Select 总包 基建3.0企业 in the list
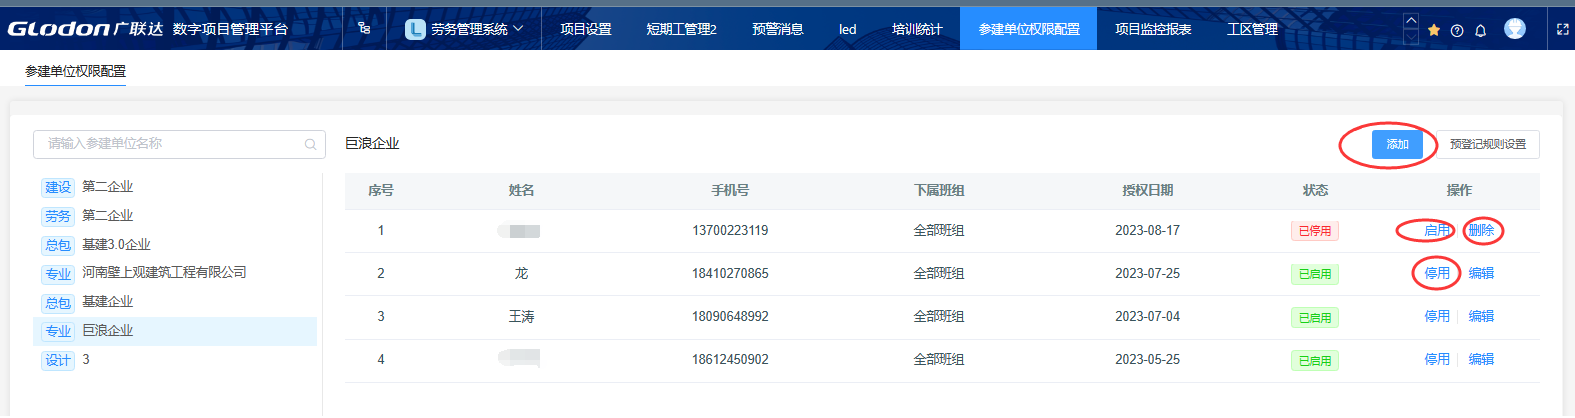The width and height of the screenshot is (1575, 418). coord(175,245)
